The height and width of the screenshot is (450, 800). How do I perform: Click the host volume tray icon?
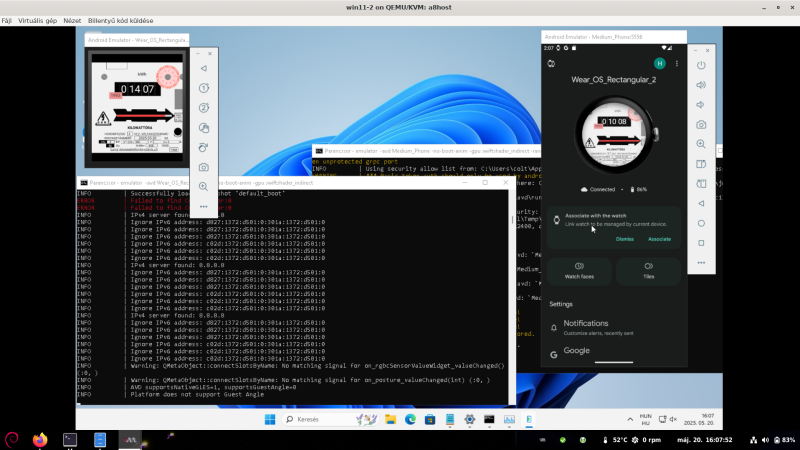pos(765,440)
